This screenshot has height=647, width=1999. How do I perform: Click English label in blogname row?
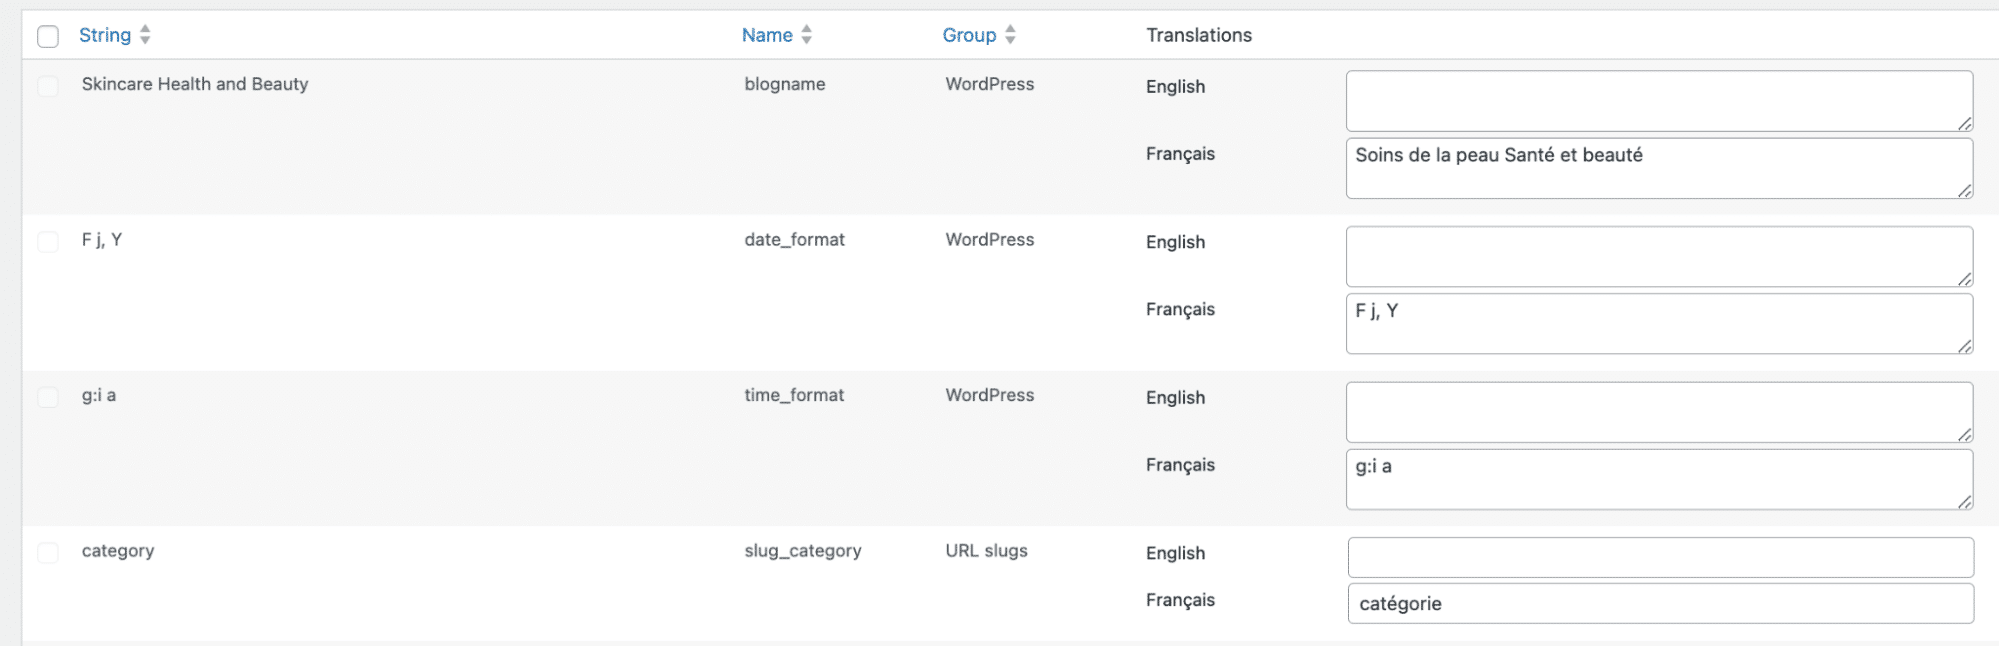pos(1175,87)
